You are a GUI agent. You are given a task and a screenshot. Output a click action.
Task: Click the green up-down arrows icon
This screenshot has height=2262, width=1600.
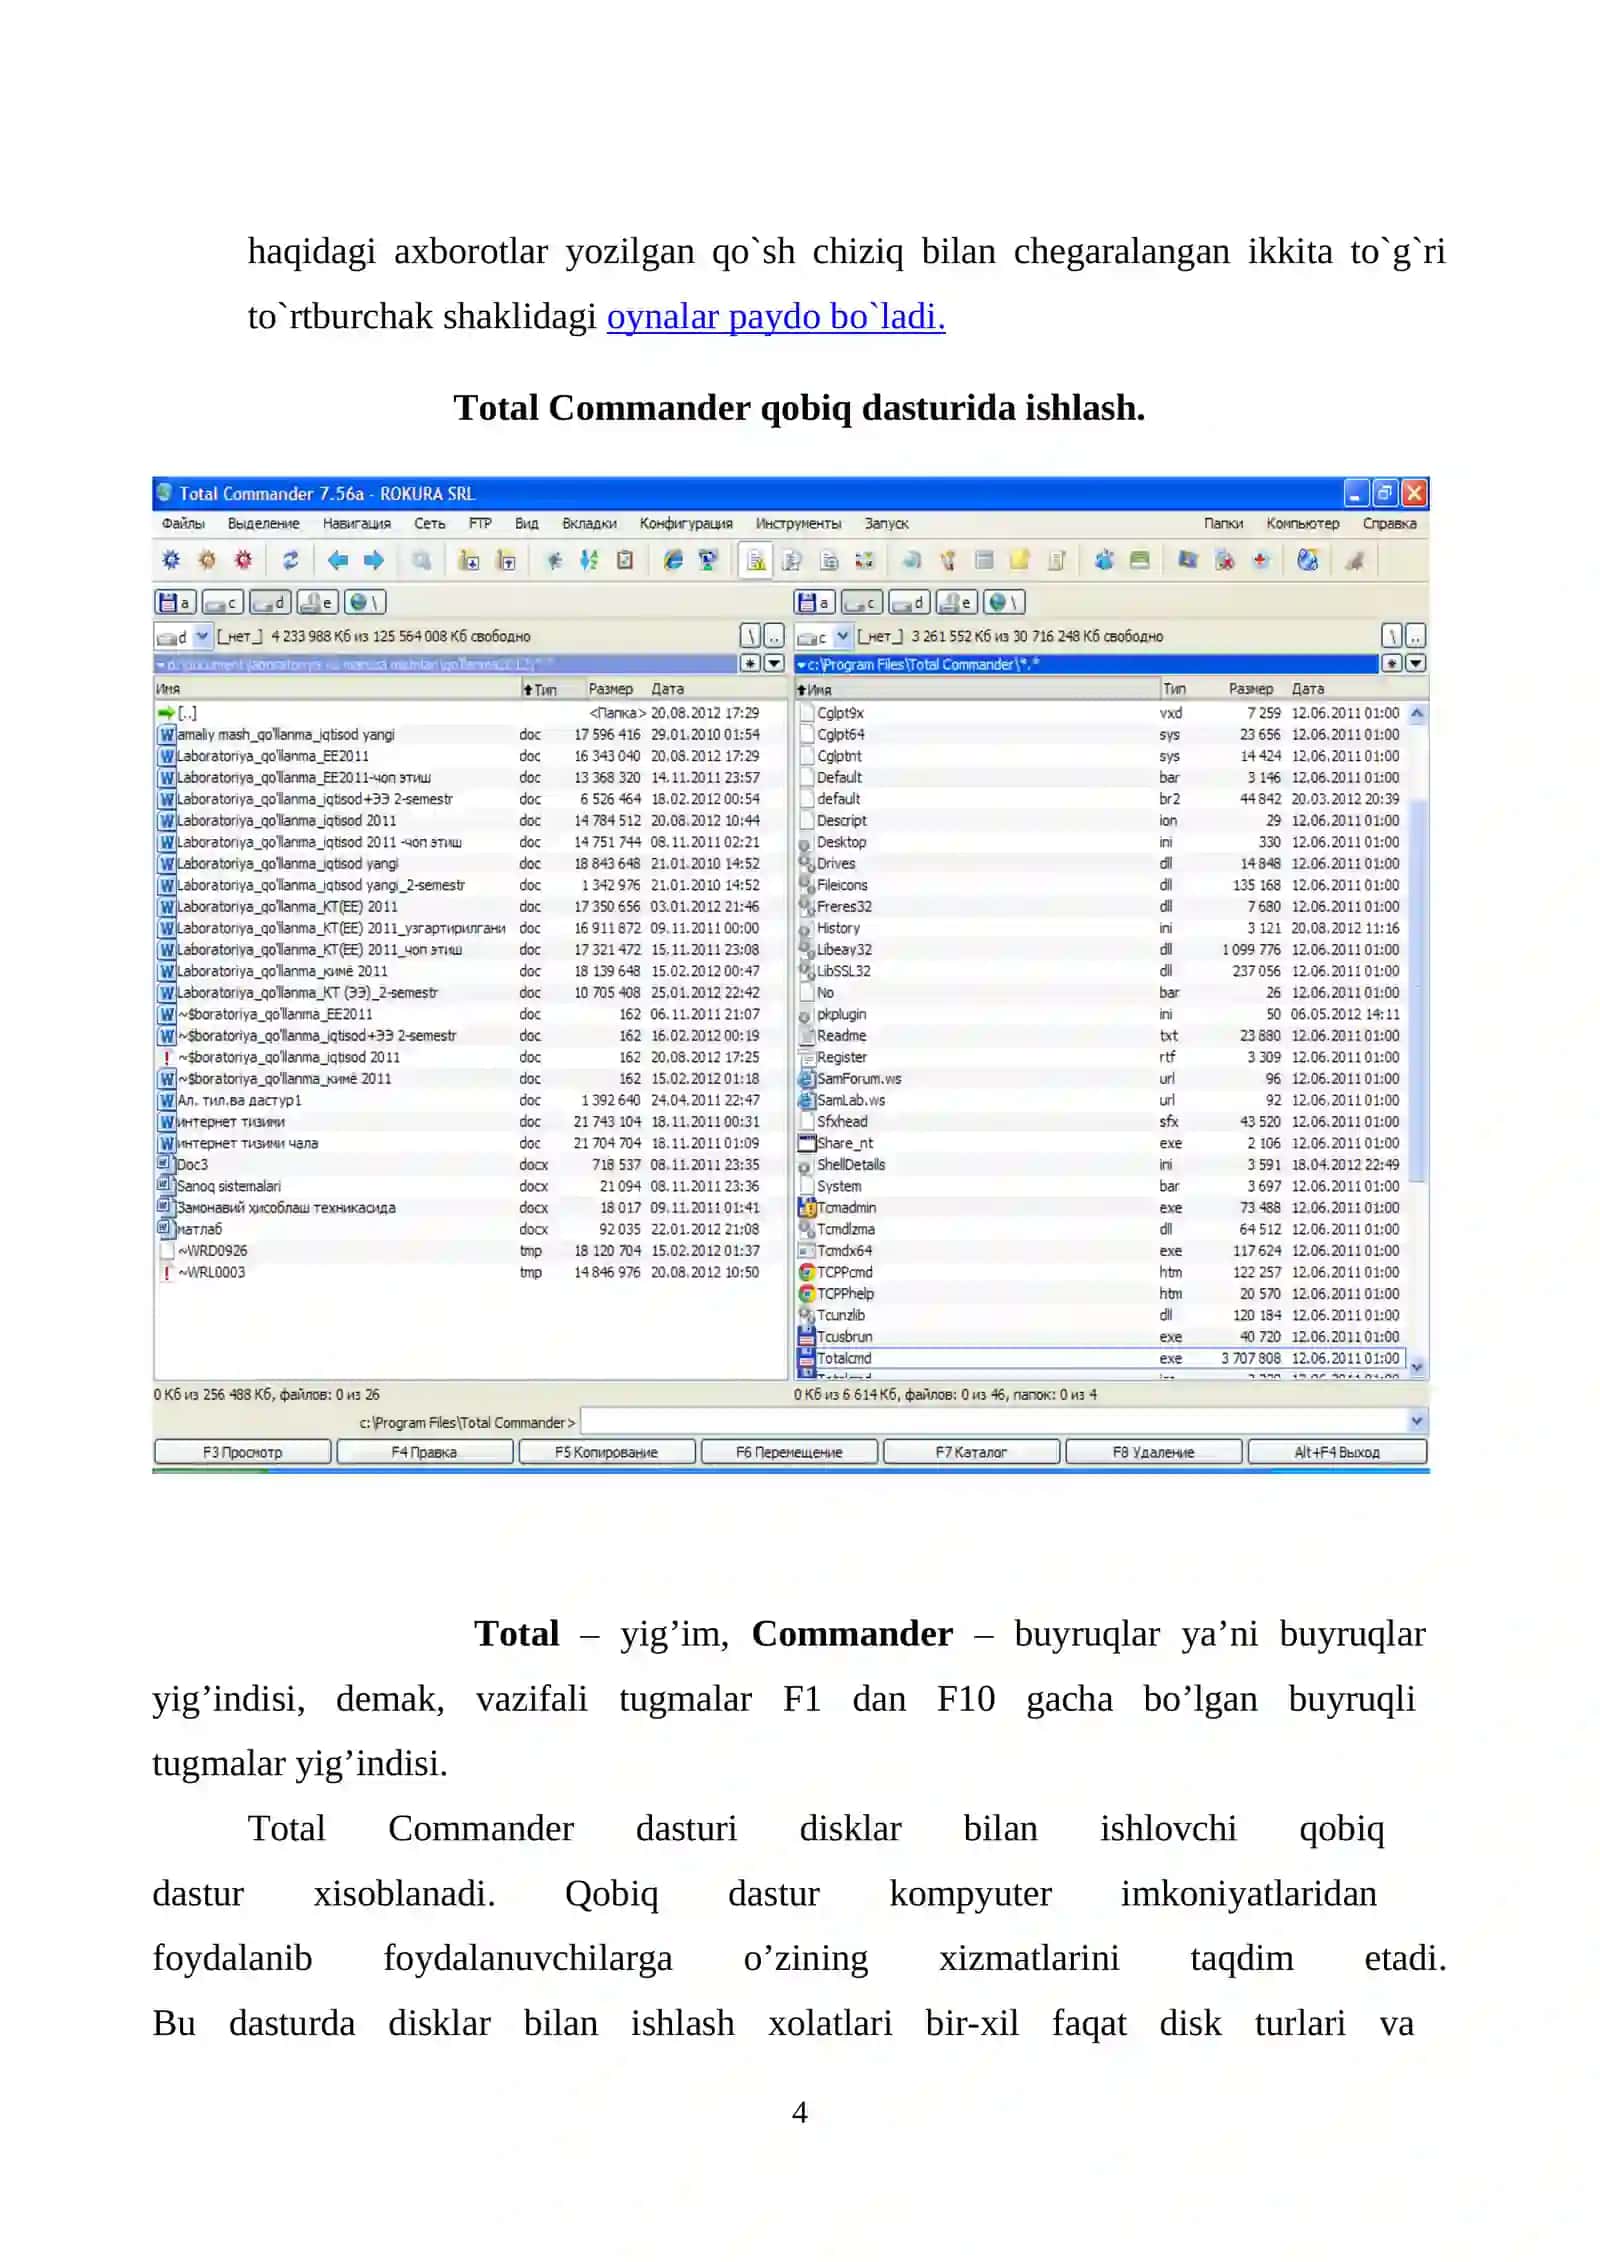[589, 560]
